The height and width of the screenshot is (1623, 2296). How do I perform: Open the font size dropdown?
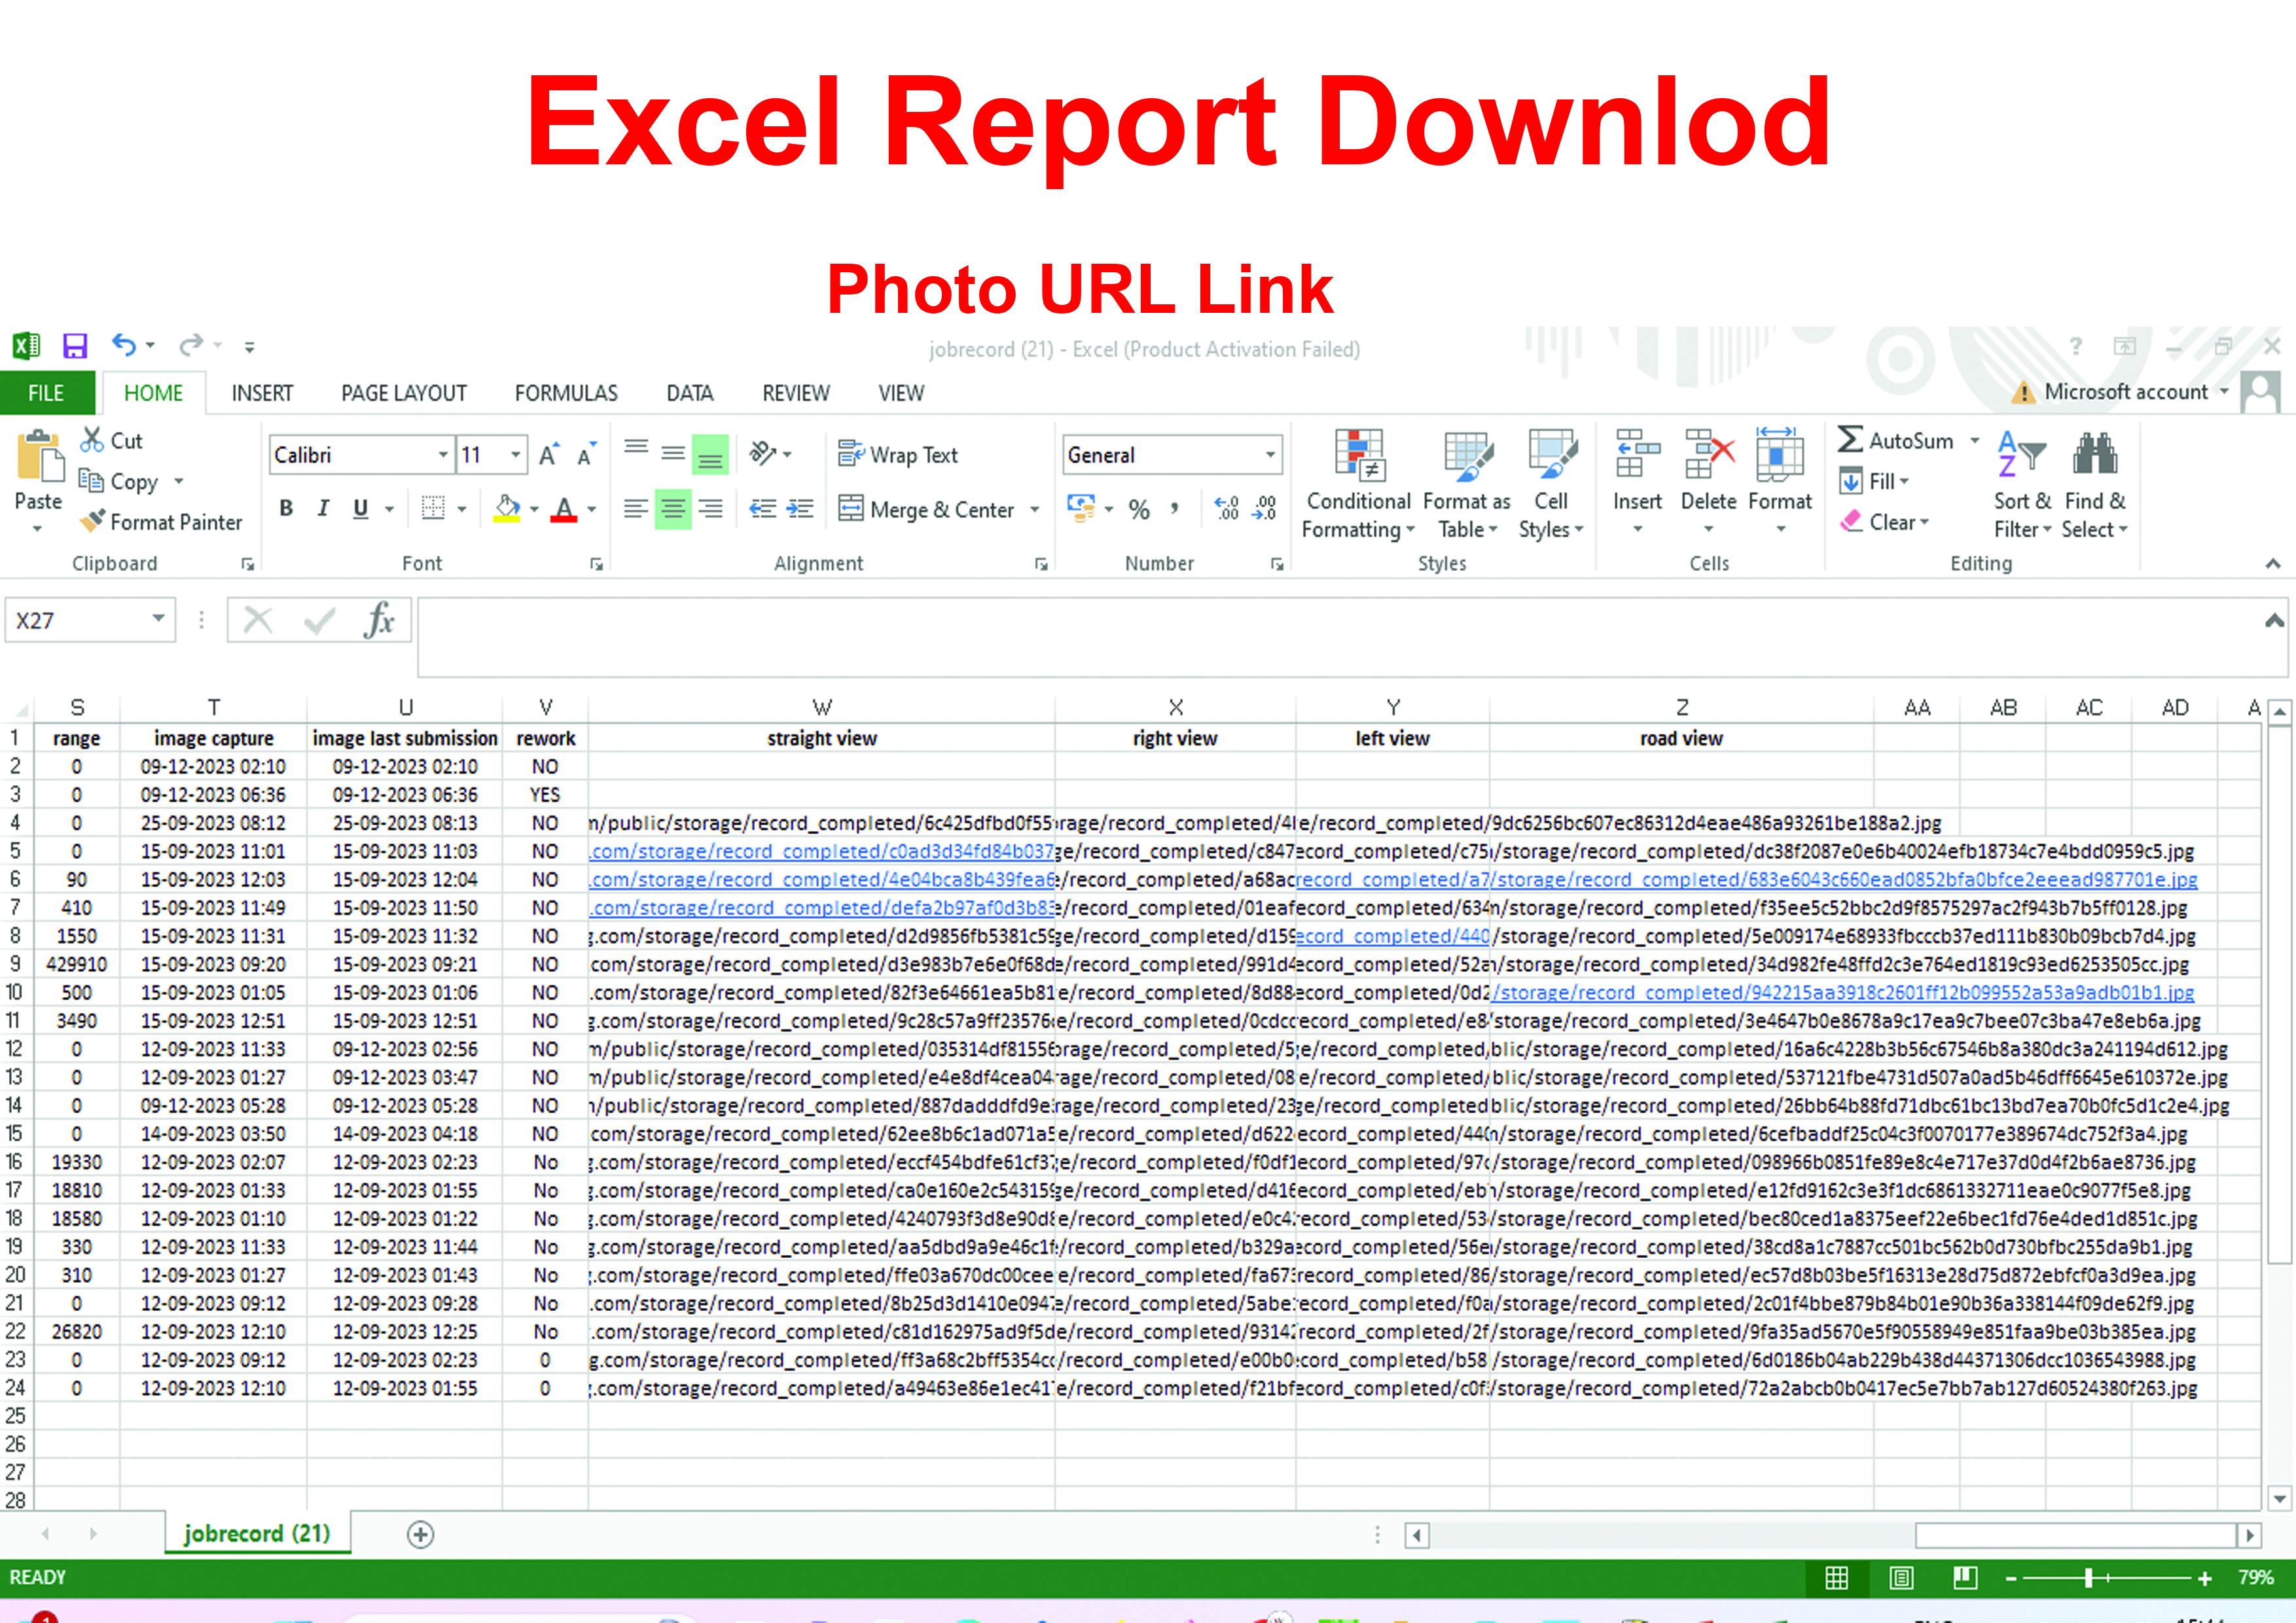(516, 455)
